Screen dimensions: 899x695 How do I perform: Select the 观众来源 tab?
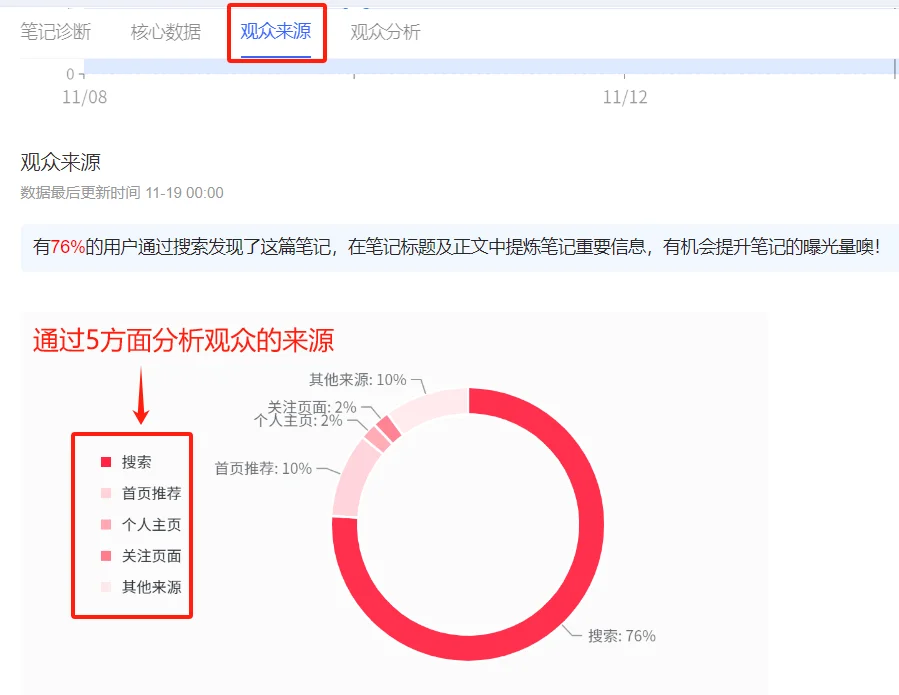click(276, 31)
